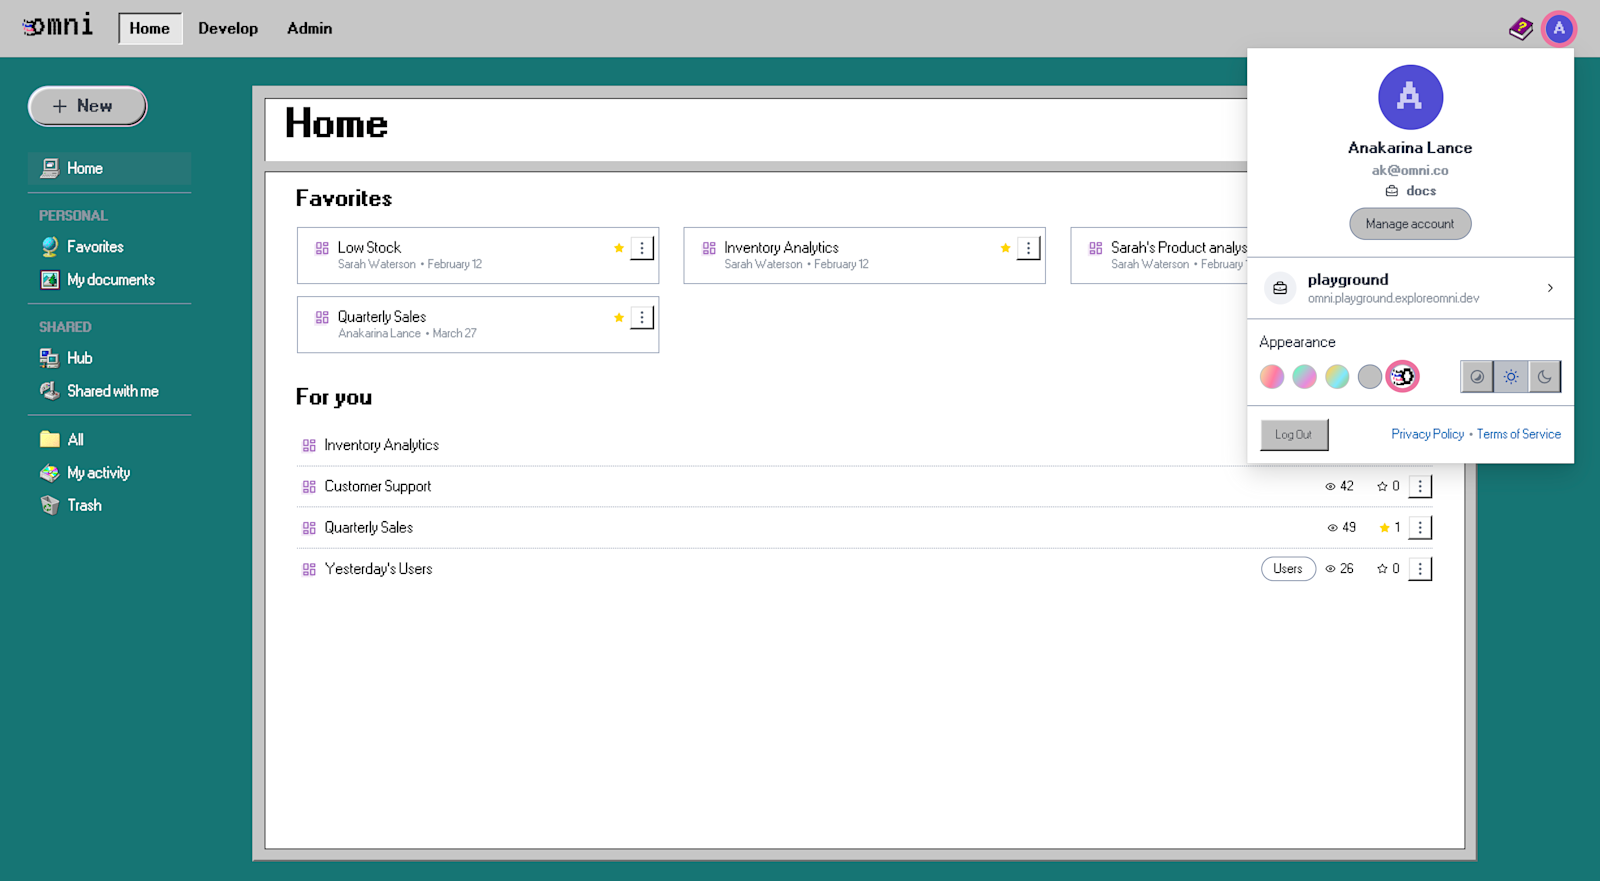
Task: Open the Customer Support dashboard row
Action: [378, 487]
